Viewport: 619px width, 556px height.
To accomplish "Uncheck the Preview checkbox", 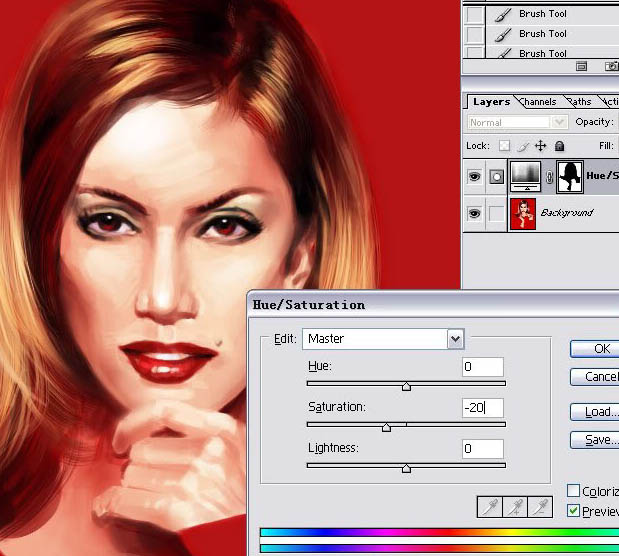I will point(573,511).
